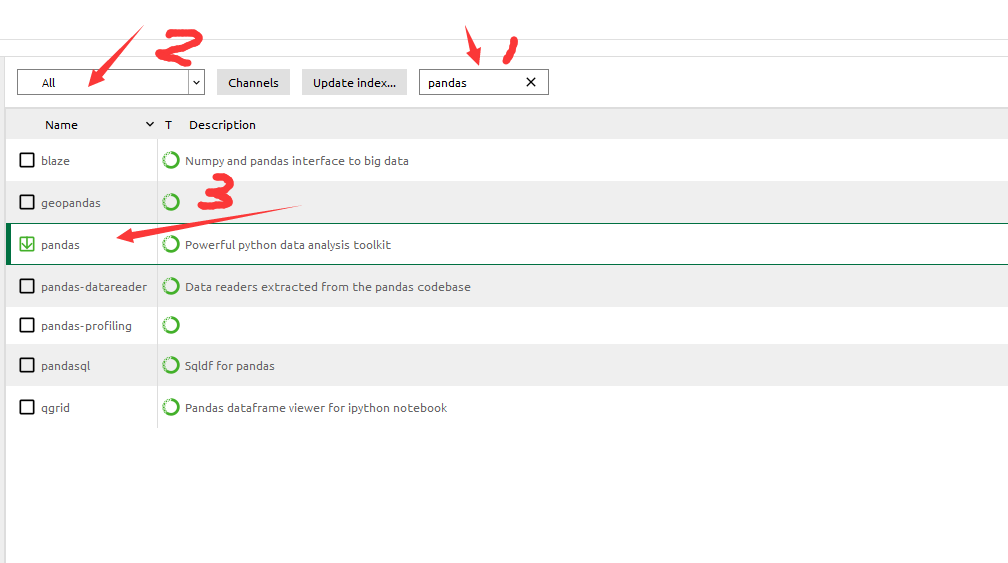
Task: Select the pandasql package name
Action: (66, 366)
